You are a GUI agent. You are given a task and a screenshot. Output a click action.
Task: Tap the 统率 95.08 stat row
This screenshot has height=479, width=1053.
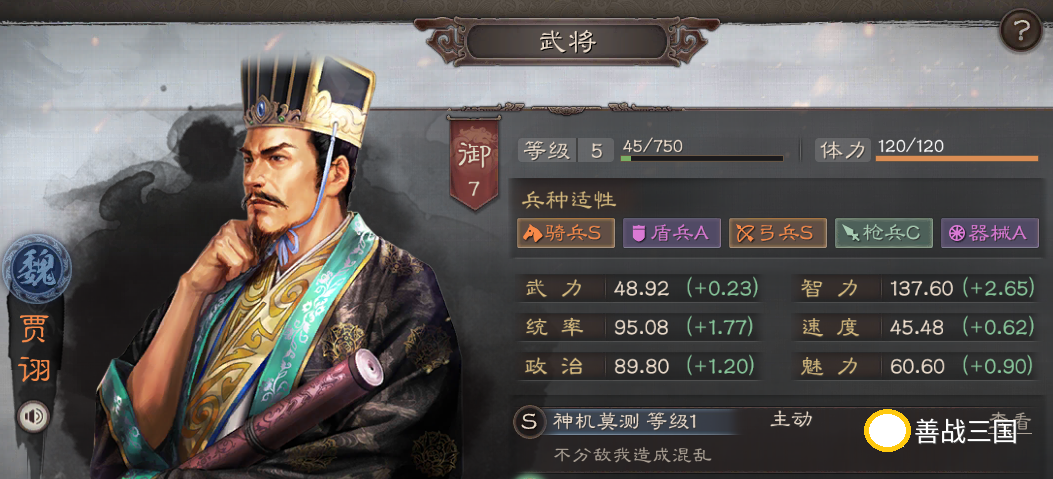(x=640, y=328)
